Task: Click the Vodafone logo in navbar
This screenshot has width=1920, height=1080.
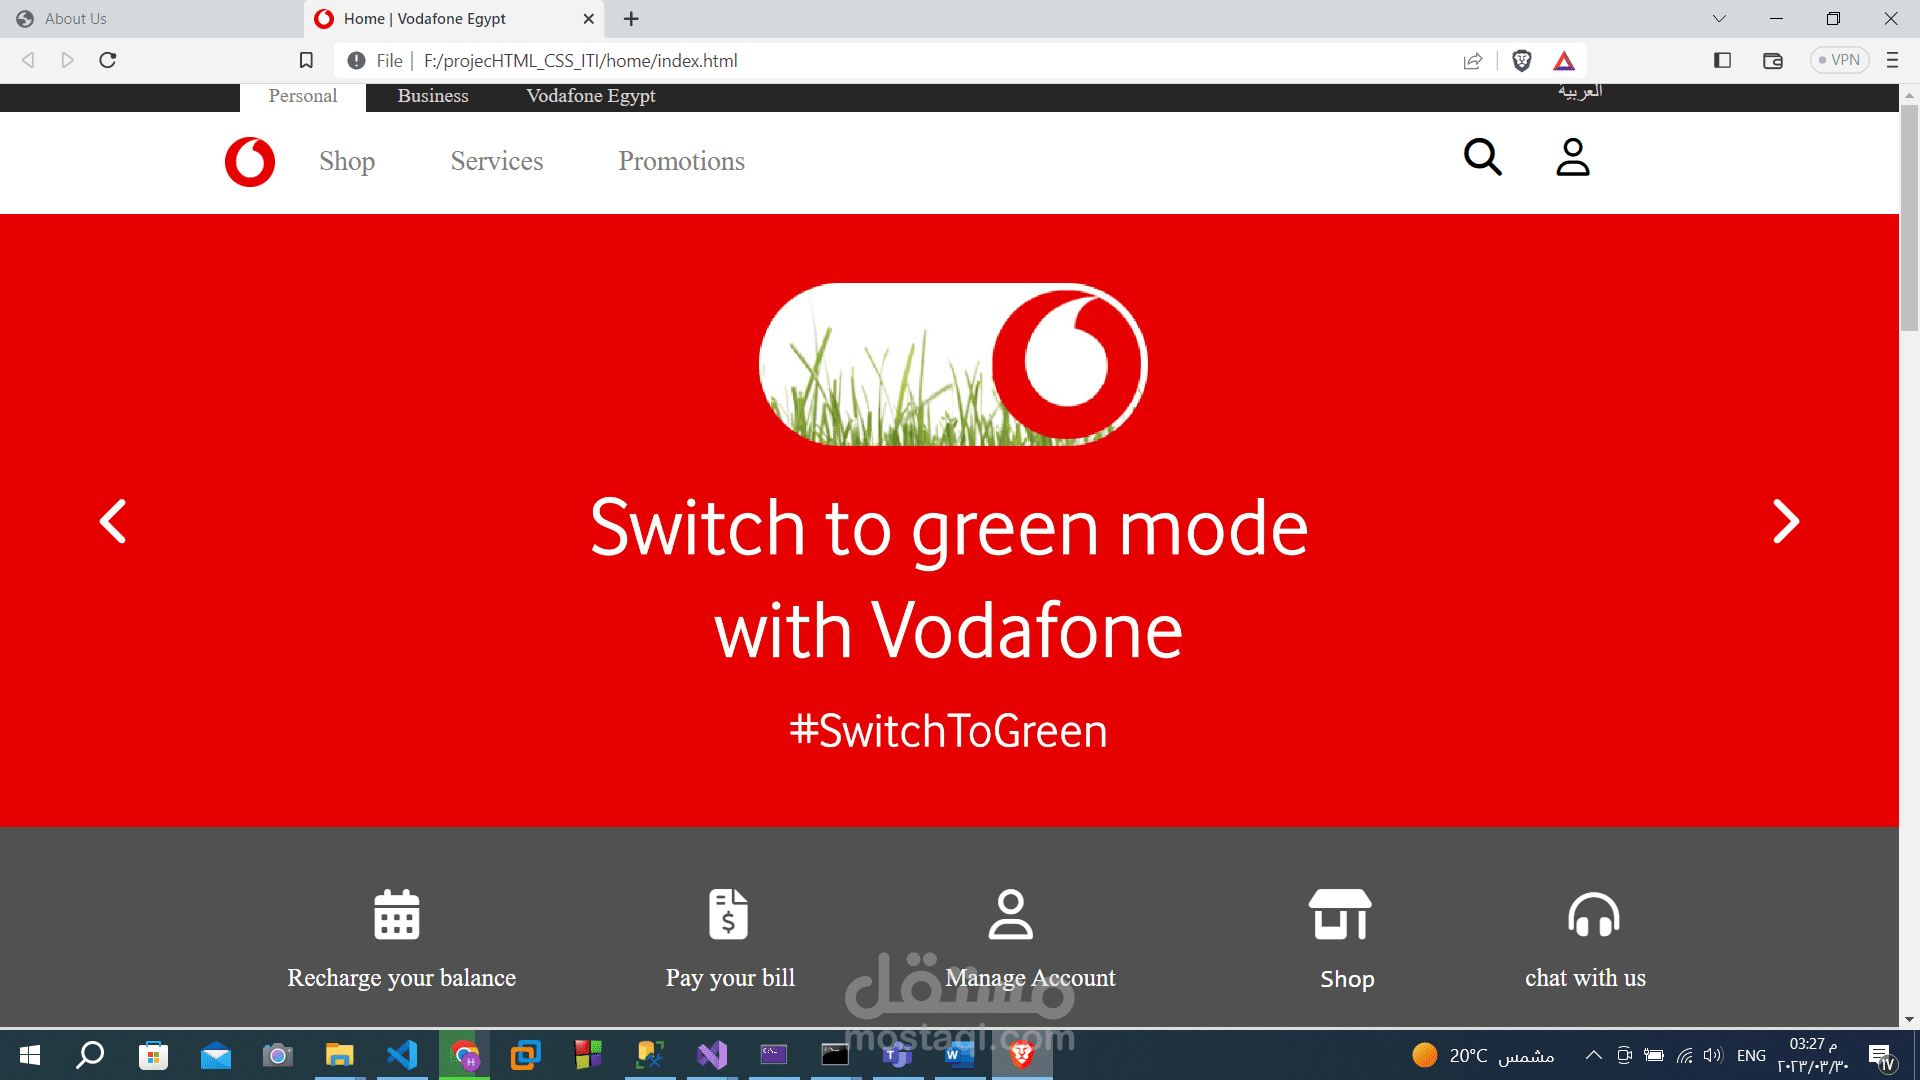Action: (250, 162)
